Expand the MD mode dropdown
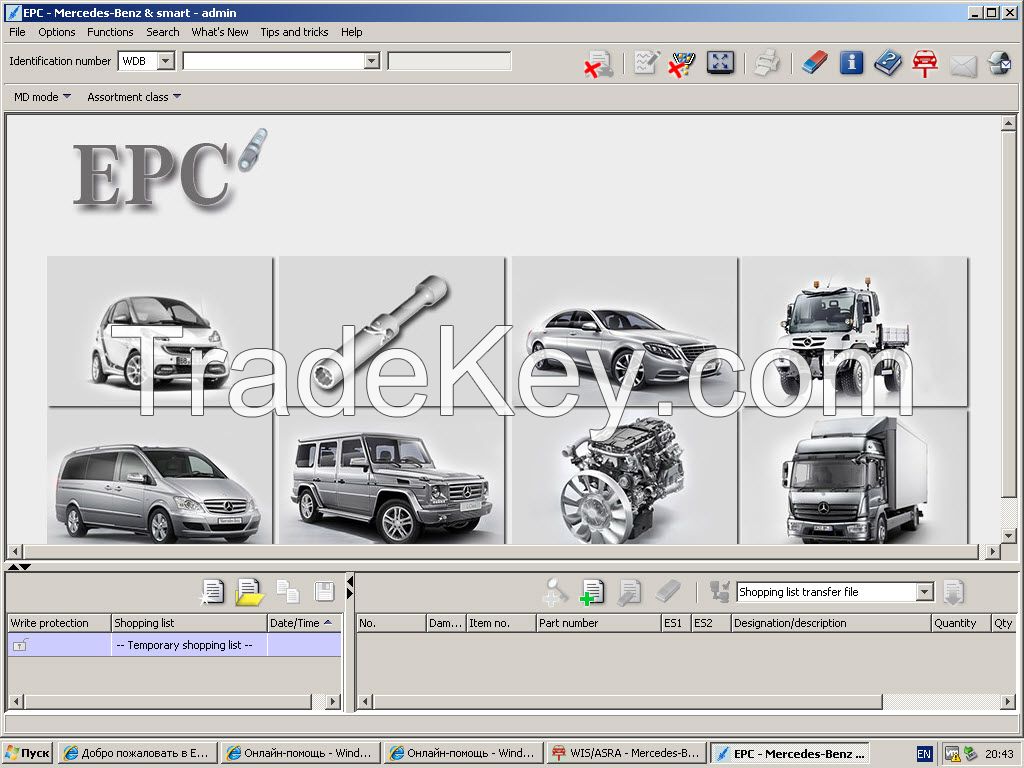 point(42,97)
